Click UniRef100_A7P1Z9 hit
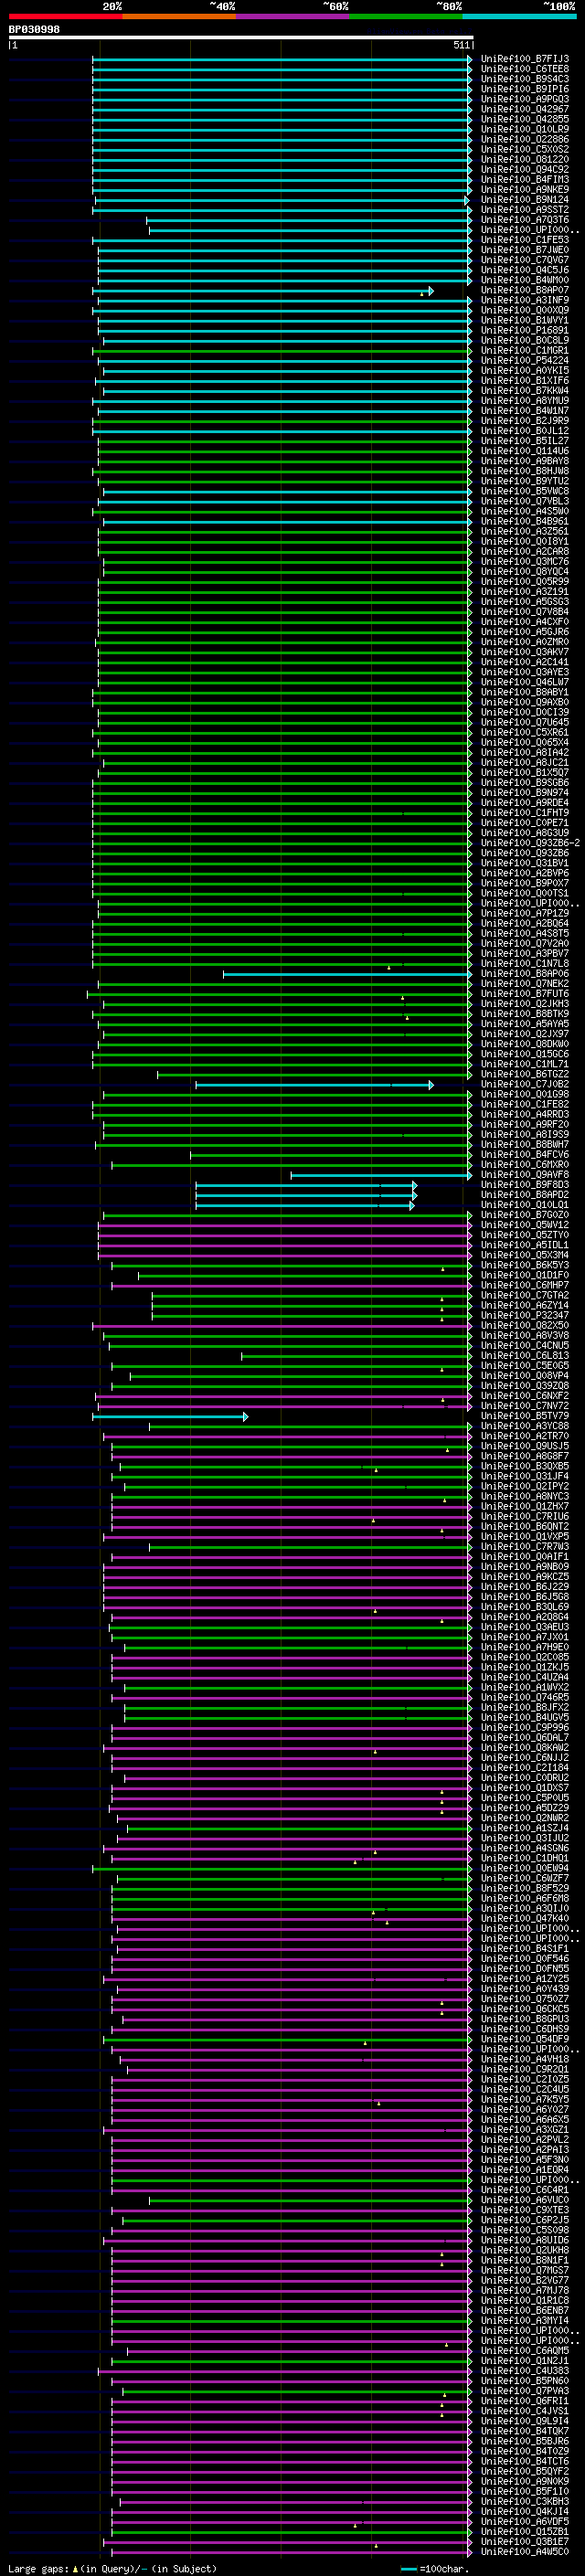Image resolution: width=585 pixels, height=2576 pixels. pos(525,913)
